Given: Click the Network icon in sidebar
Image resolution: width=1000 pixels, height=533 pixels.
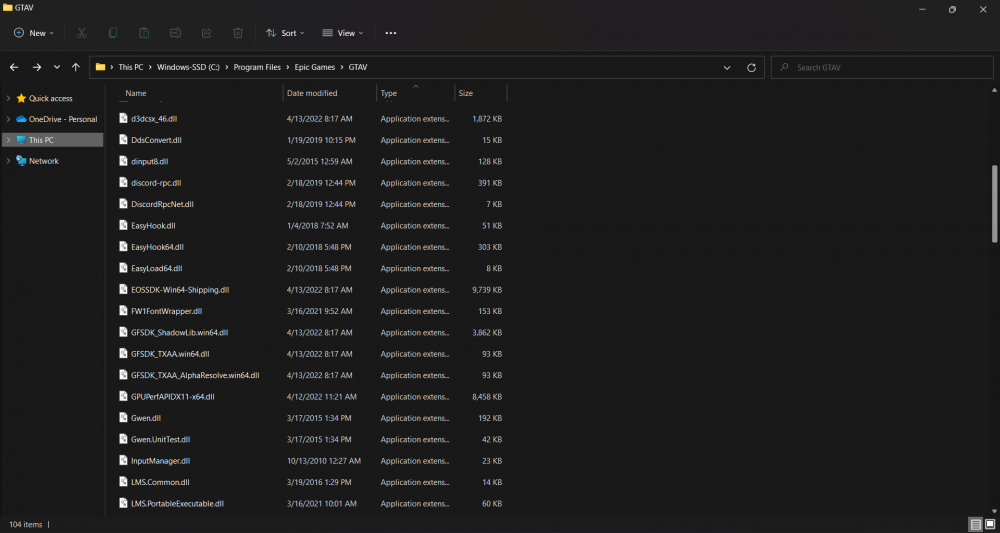Looking at the screenshot, I should pyautogui.click(x=21, y=161).
